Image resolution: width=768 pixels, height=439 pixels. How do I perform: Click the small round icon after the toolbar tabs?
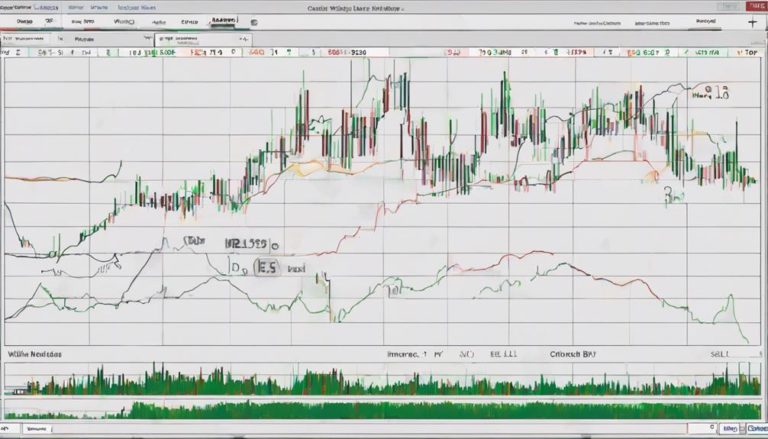coord(254,22)
